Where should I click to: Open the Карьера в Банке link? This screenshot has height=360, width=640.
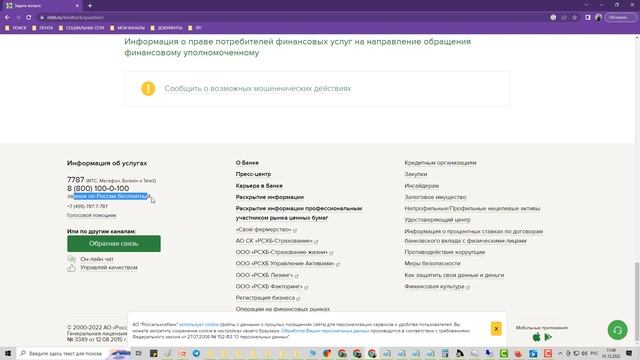coord(259,186)
